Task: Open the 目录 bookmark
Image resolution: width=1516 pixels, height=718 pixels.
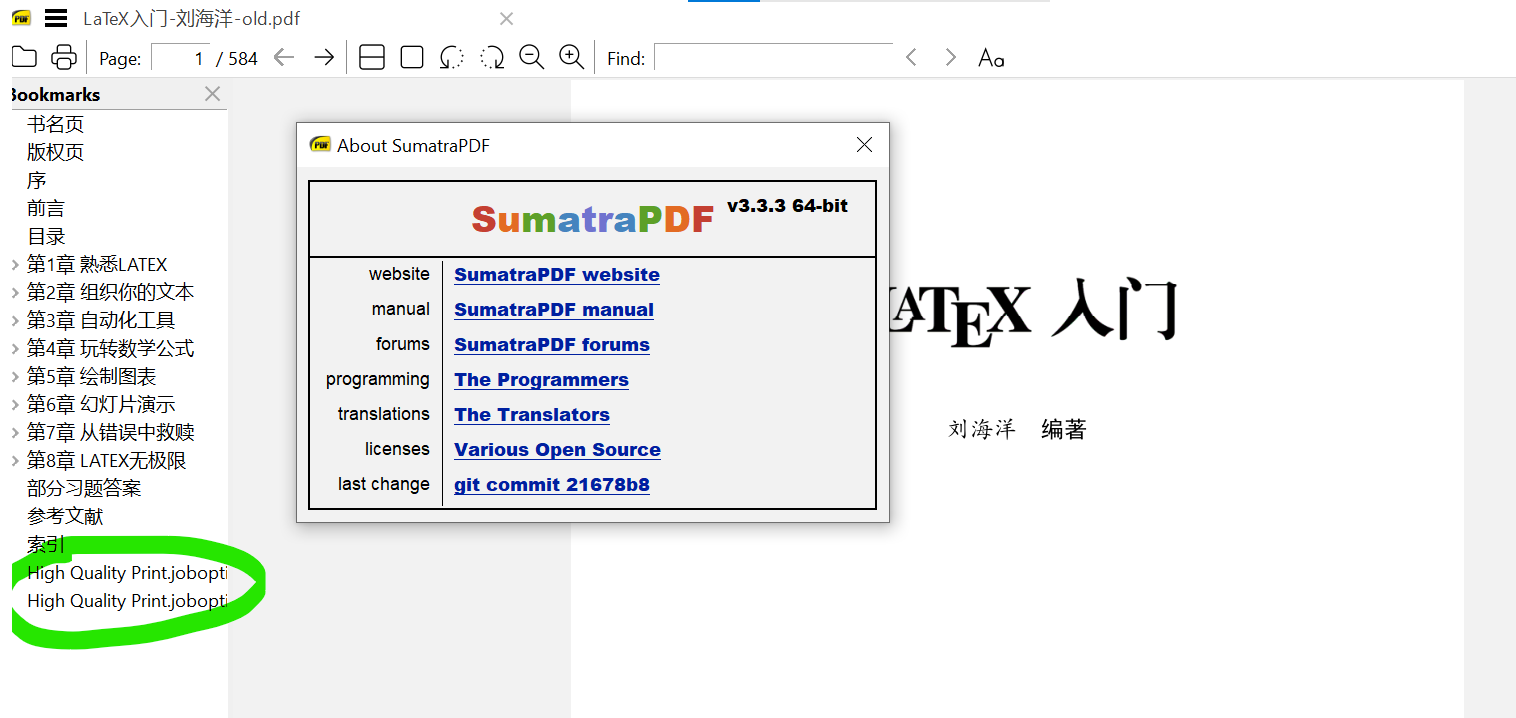Action: pyautogui.click(x=46, y=236)
